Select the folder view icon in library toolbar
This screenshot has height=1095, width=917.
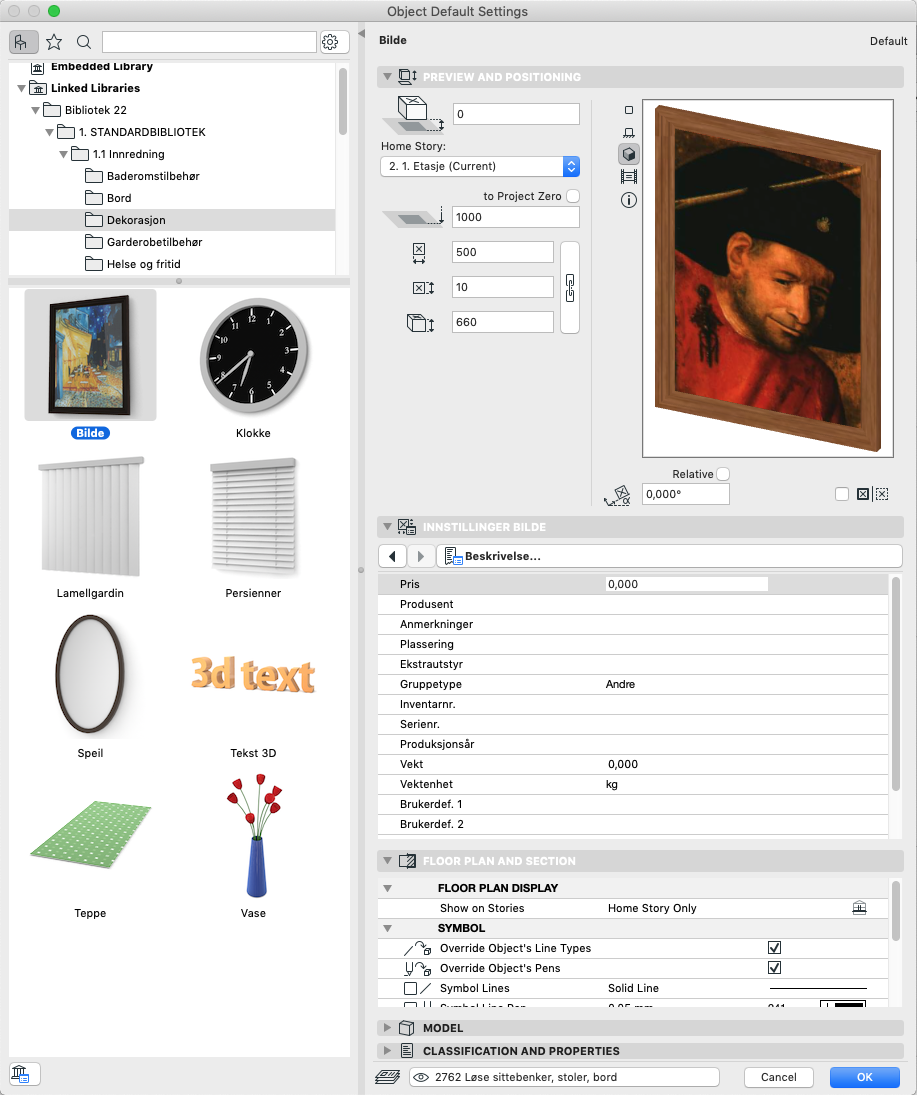[x=23, y=43]
